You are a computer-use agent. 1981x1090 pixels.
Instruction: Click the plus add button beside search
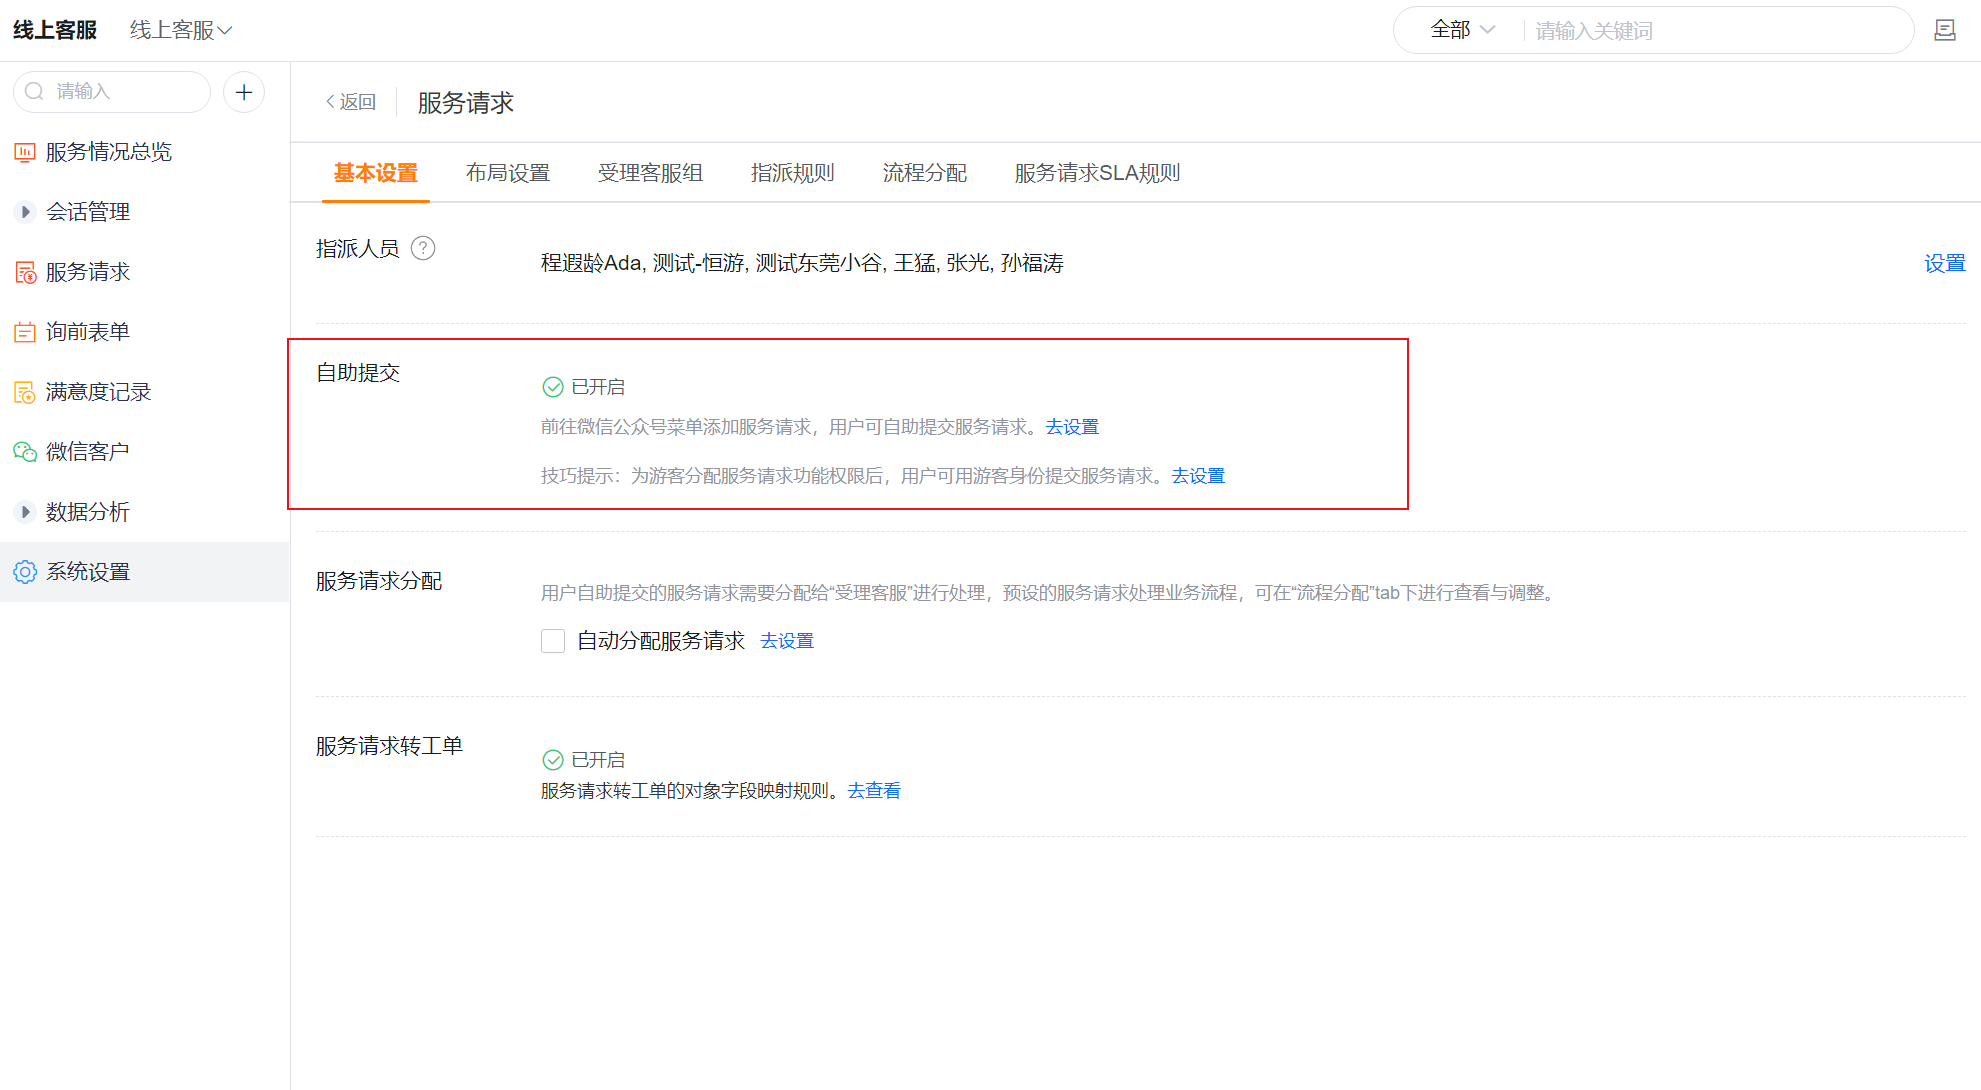pos(243,92)
